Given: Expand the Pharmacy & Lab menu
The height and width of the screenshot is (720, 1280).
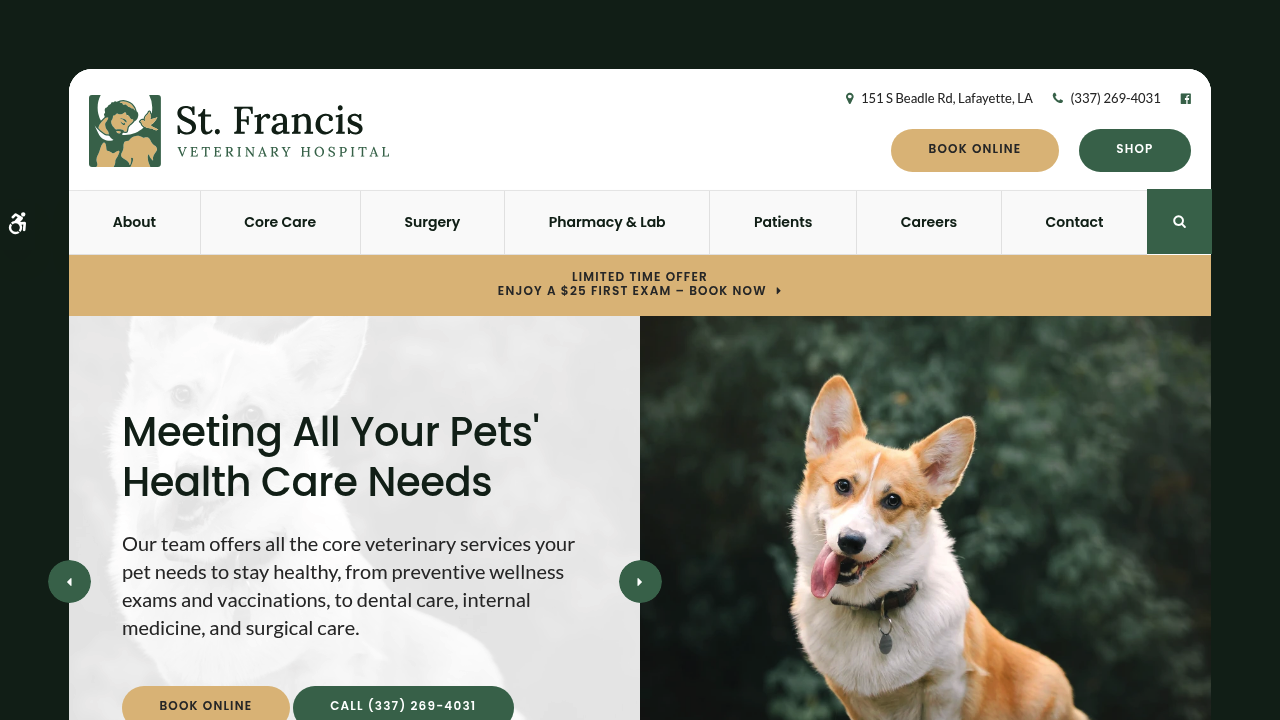Looking at the screenshot, I should coord(607,222).
